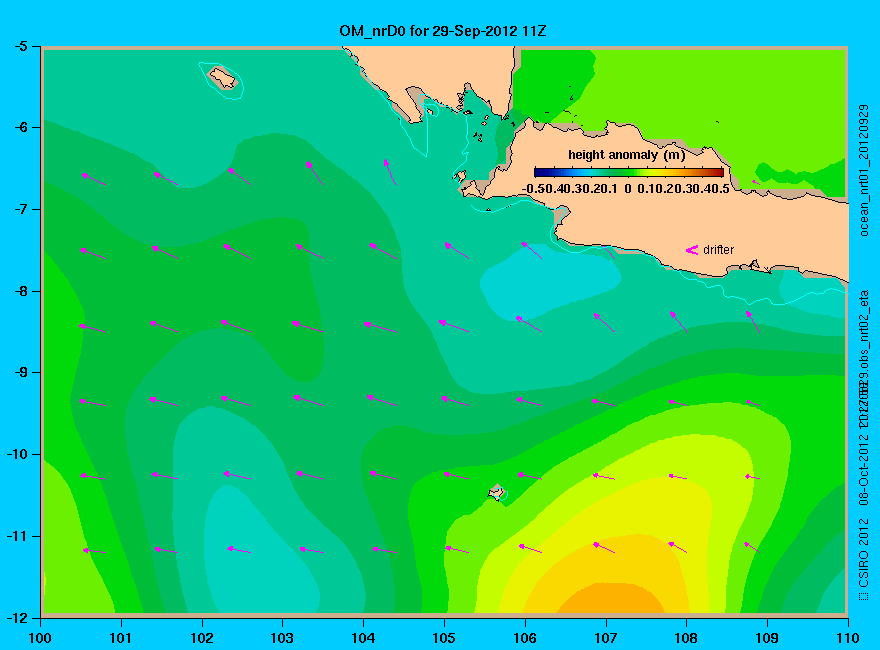This screenshot has height=650, width=880.
Task: Click latitude axis label -10
Action: coord(17,454)
